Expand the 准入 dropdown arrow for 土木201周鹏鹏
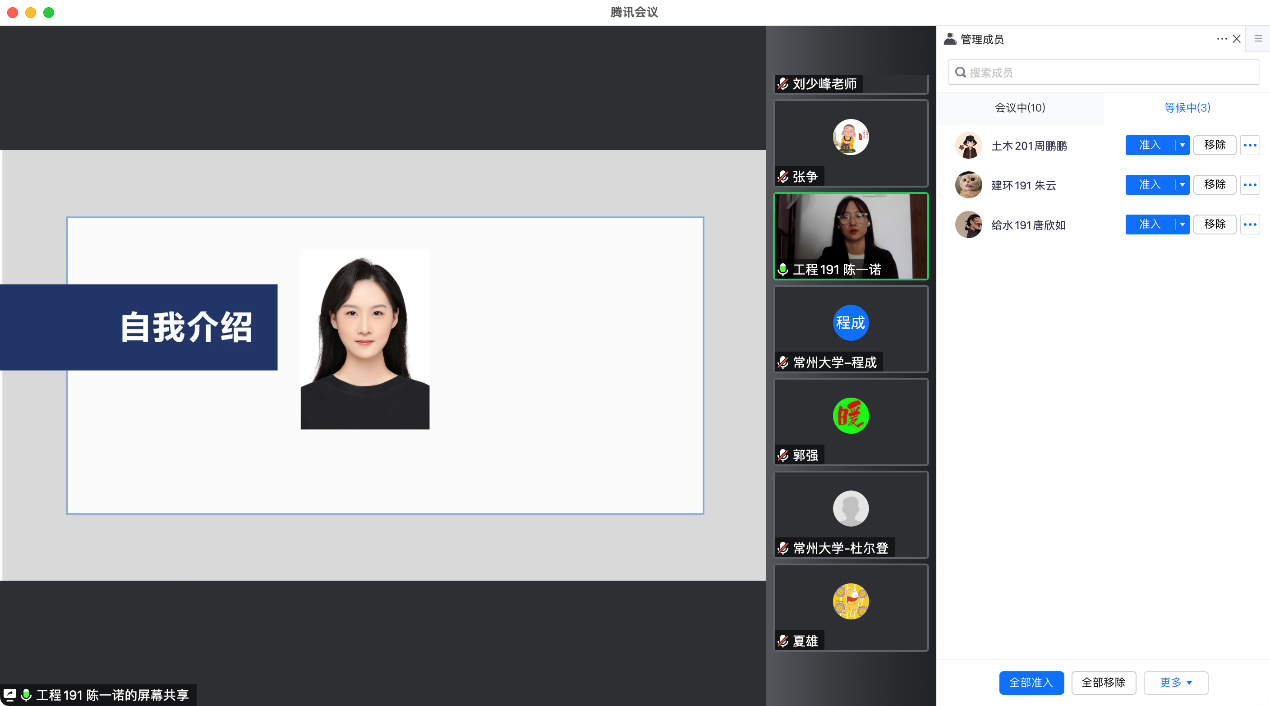 pos(1182,145)
